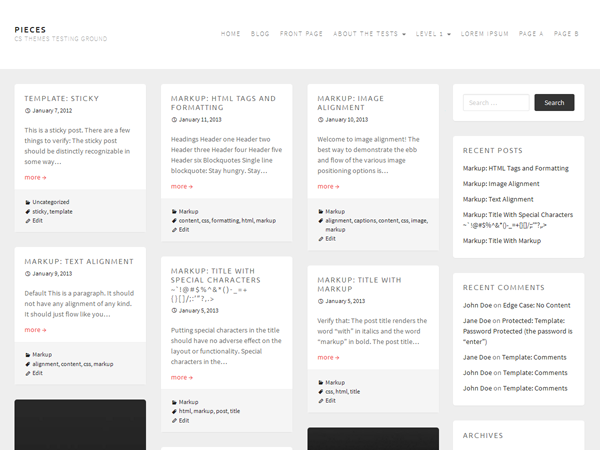Focus the Search input field
Viewport: 600px width, 450px height.
496,103
